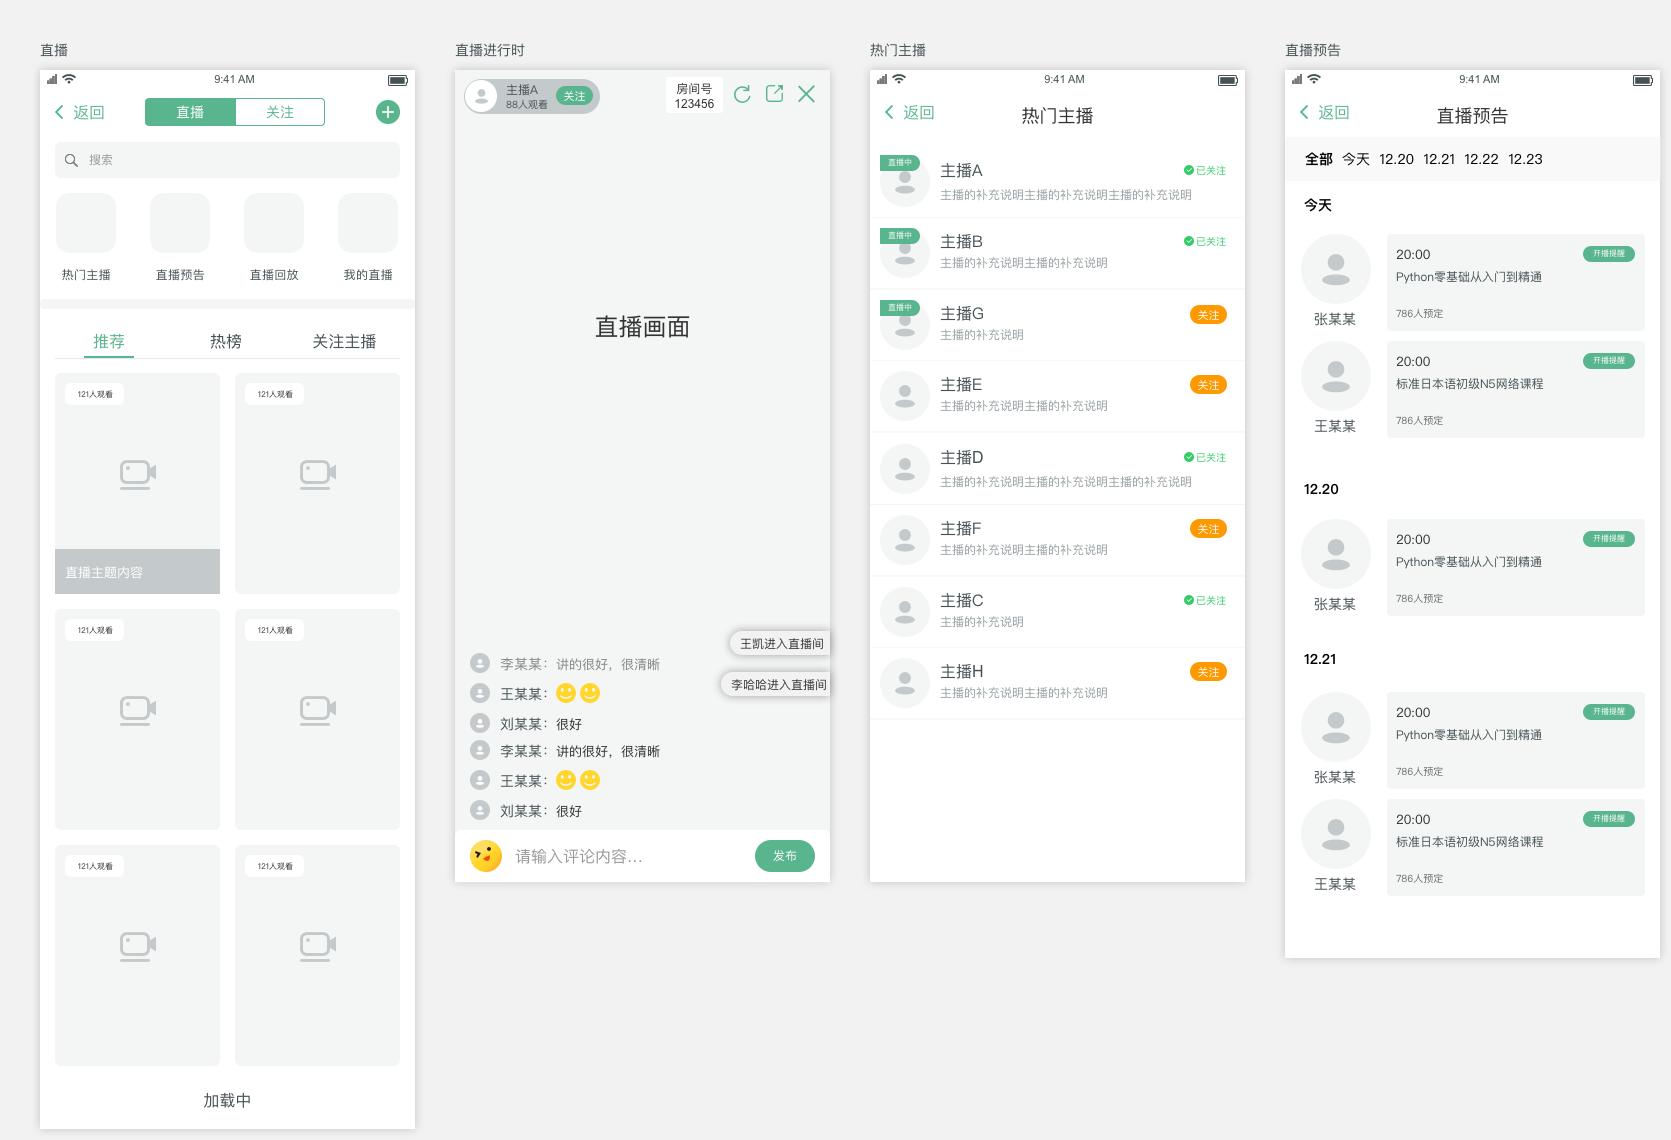Select the 直播 segmented tab
The height and width of the screenshot is (1140, 1671).
190,112
